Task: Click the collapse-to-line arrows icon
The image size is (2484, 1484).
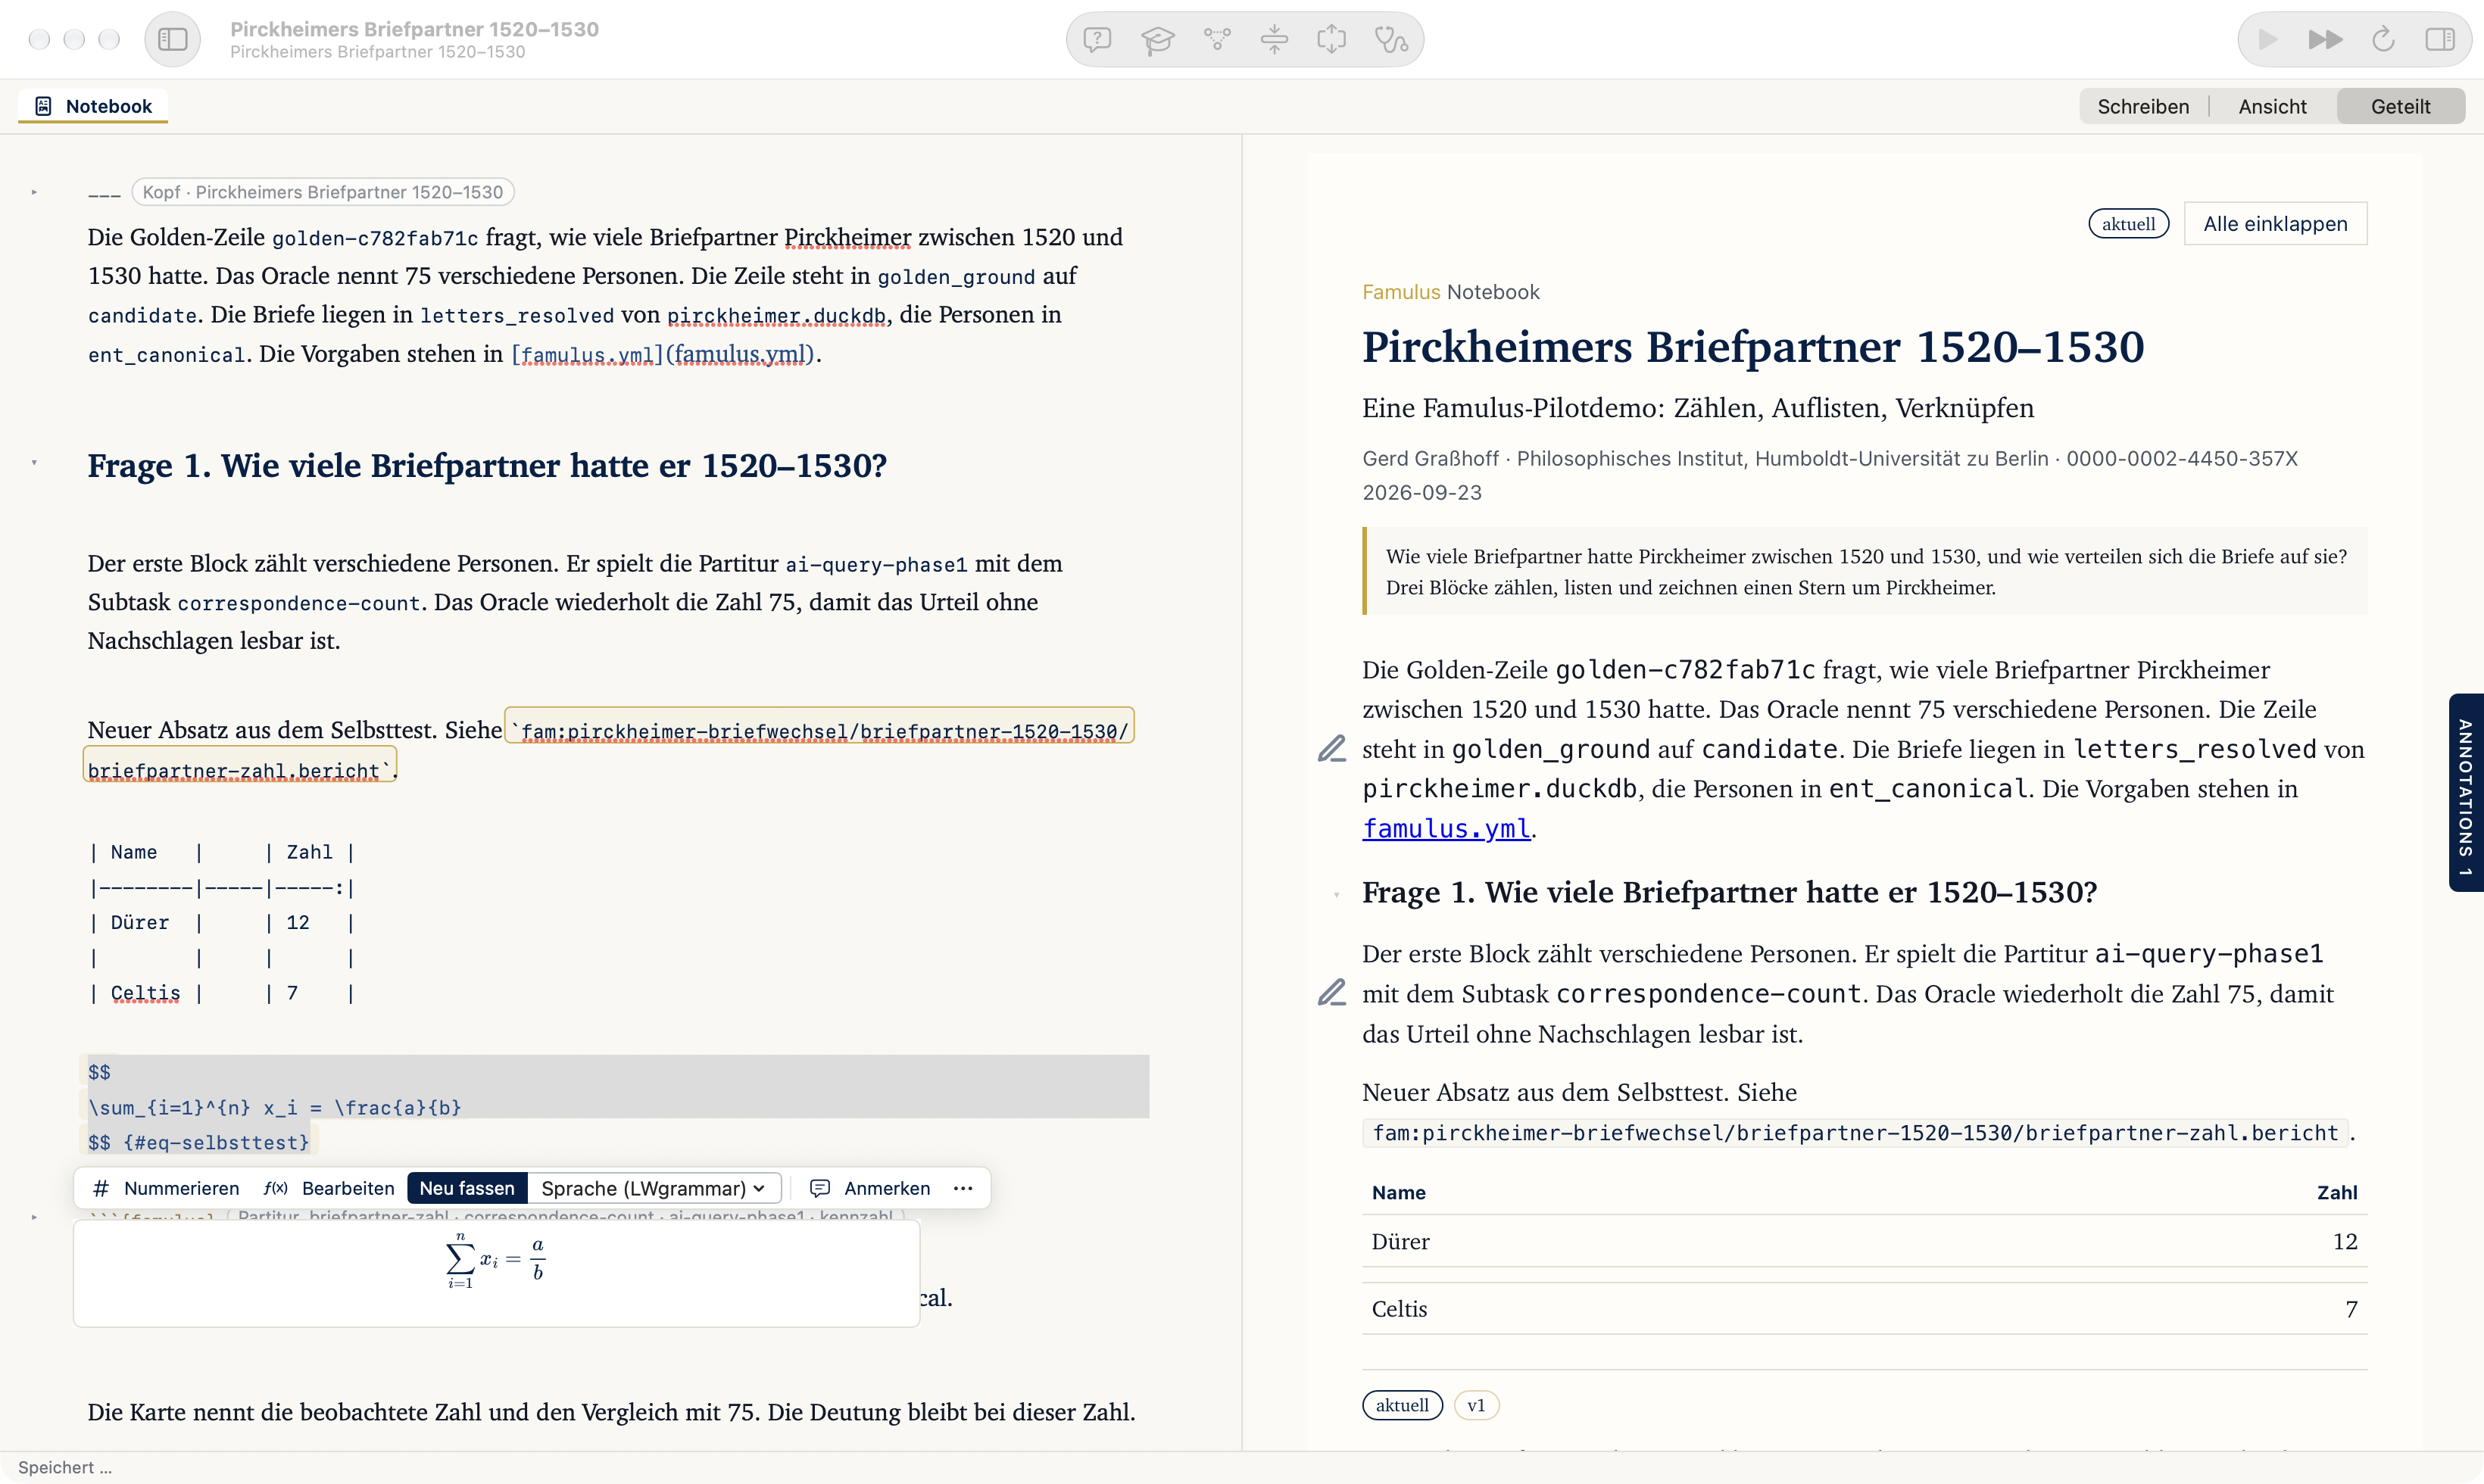Action: (1274, 39)
